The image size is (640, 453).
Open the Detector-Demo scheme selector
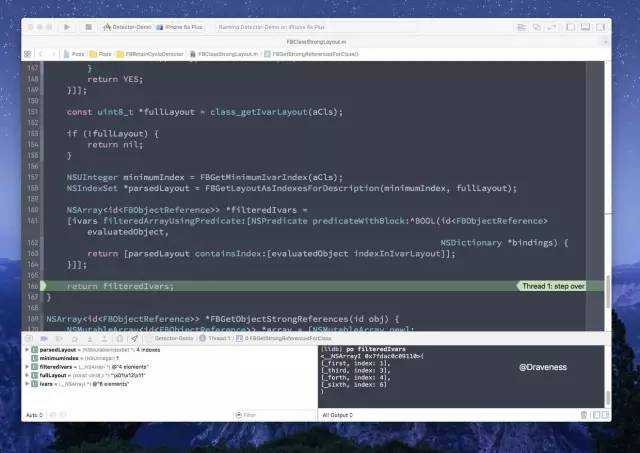coord(127,27)
